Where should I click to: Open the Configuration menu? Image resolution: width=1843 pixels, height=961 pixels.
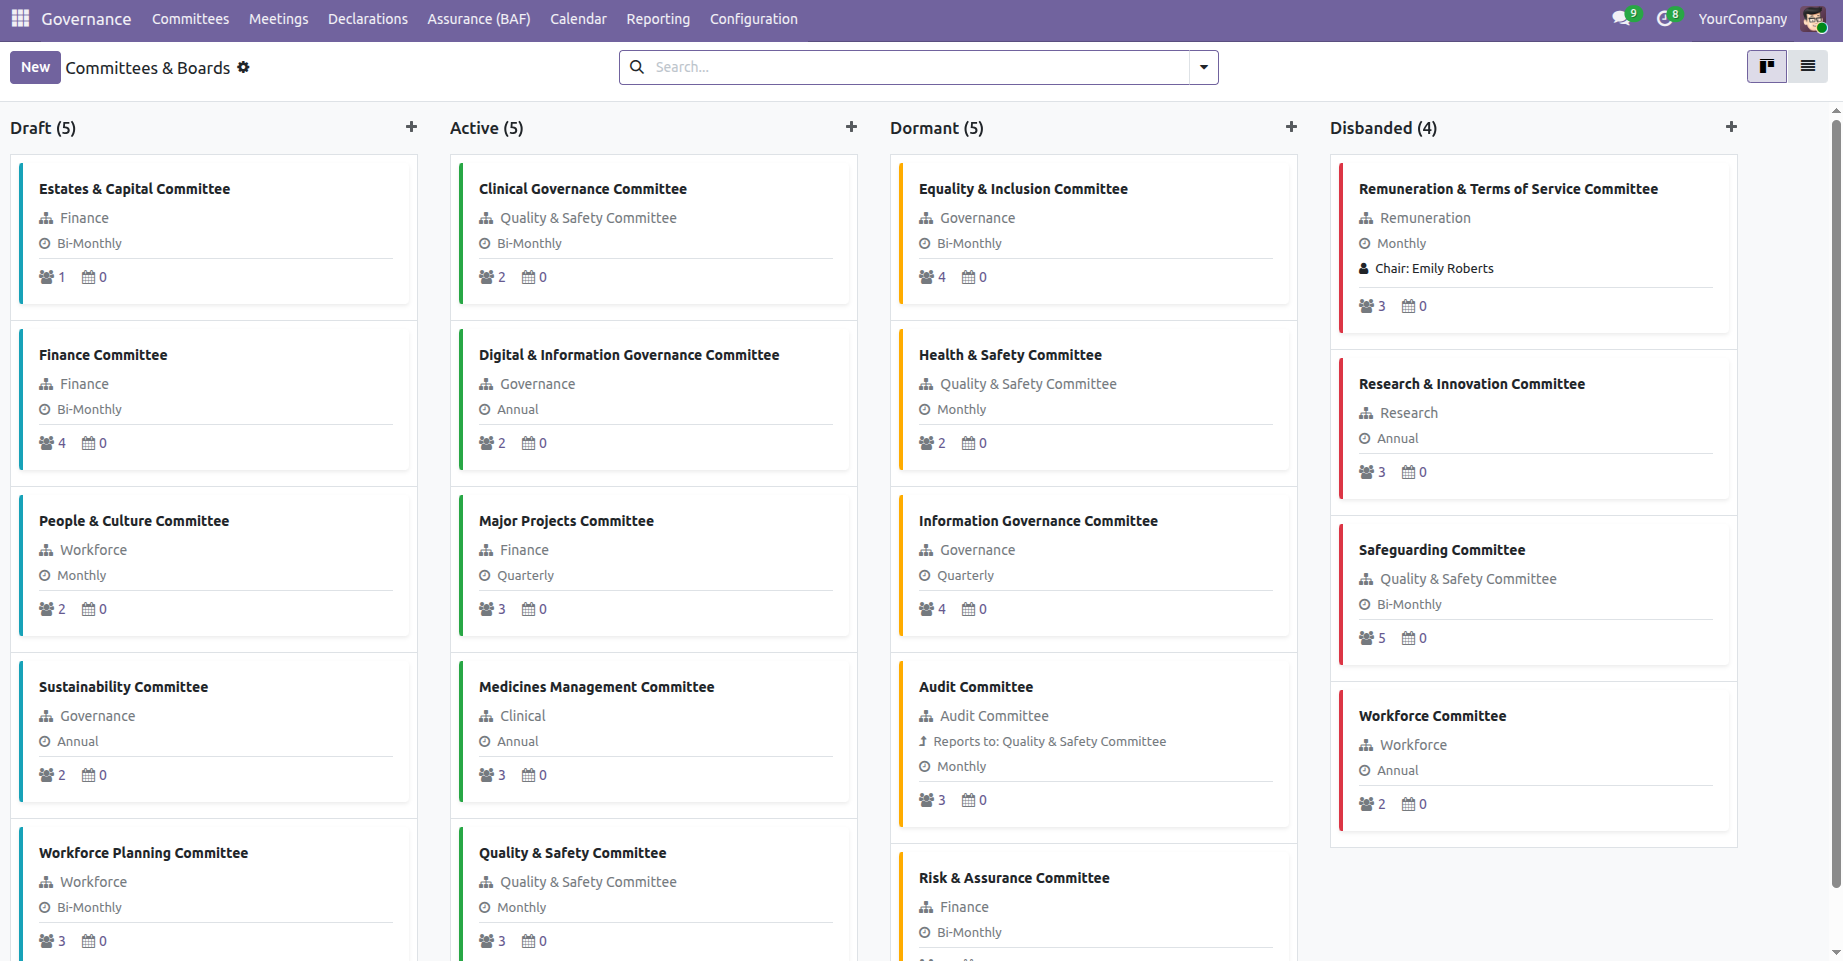(754, 19)
